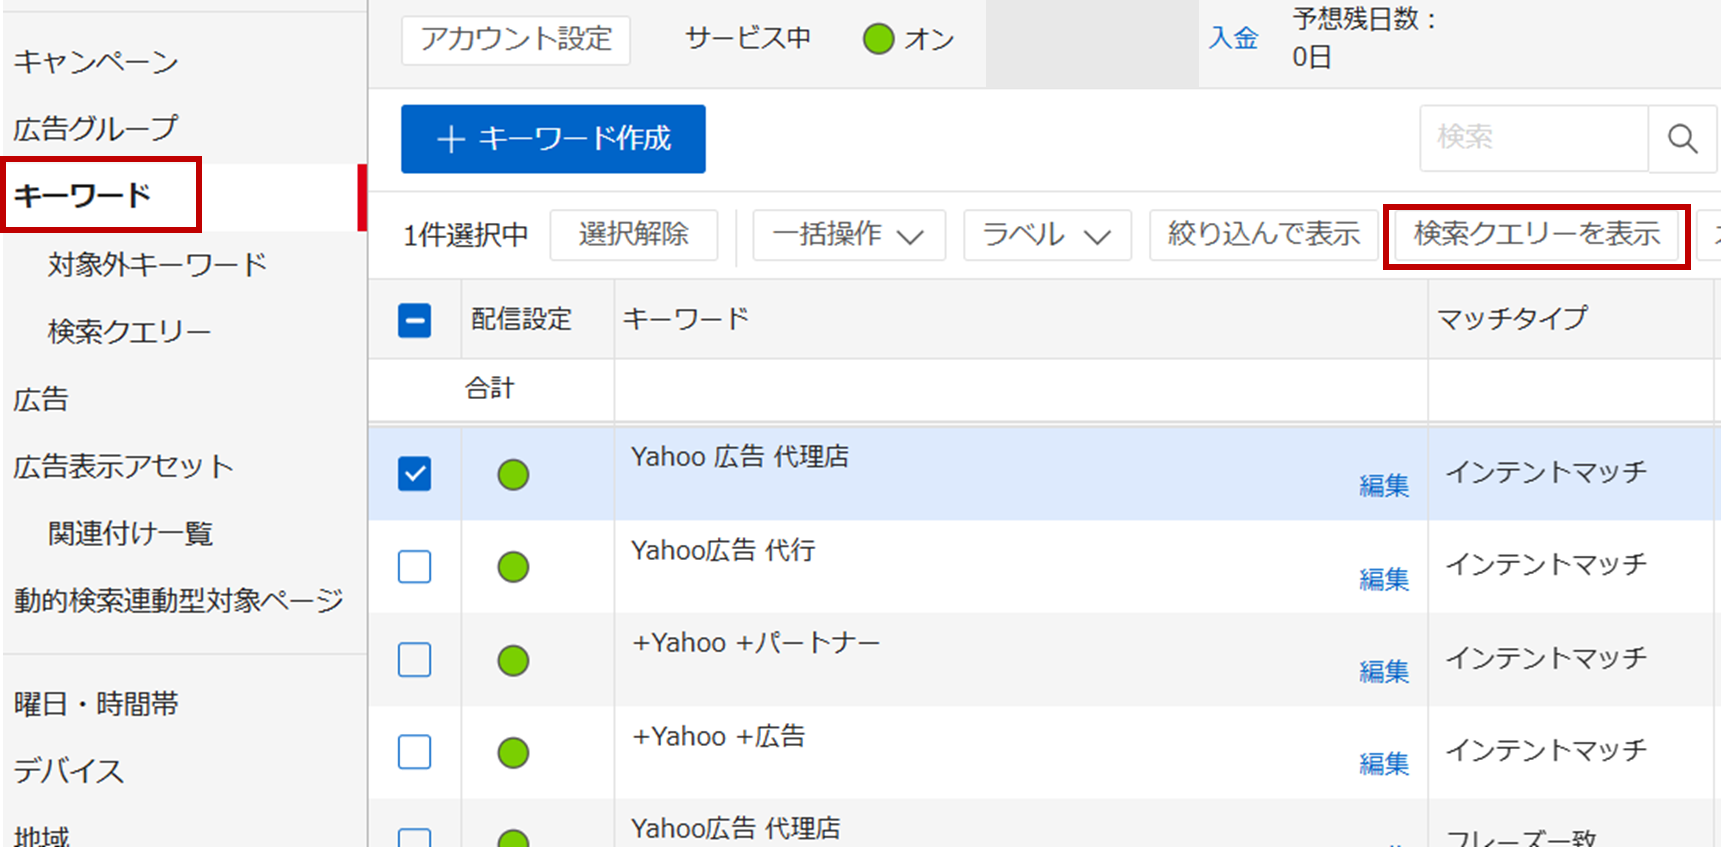The height and width of the screenshot is (847, 1721).
Task: Click the 入金 link
Action: point(1233,38)
